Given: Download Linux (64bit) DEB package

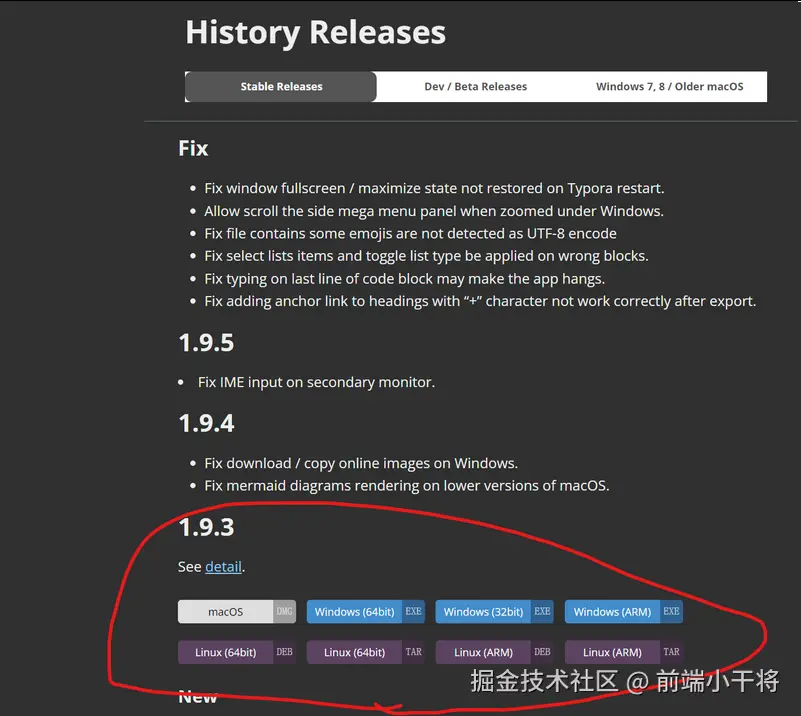Looking at the screenshot, I should [x=225, y=651].
